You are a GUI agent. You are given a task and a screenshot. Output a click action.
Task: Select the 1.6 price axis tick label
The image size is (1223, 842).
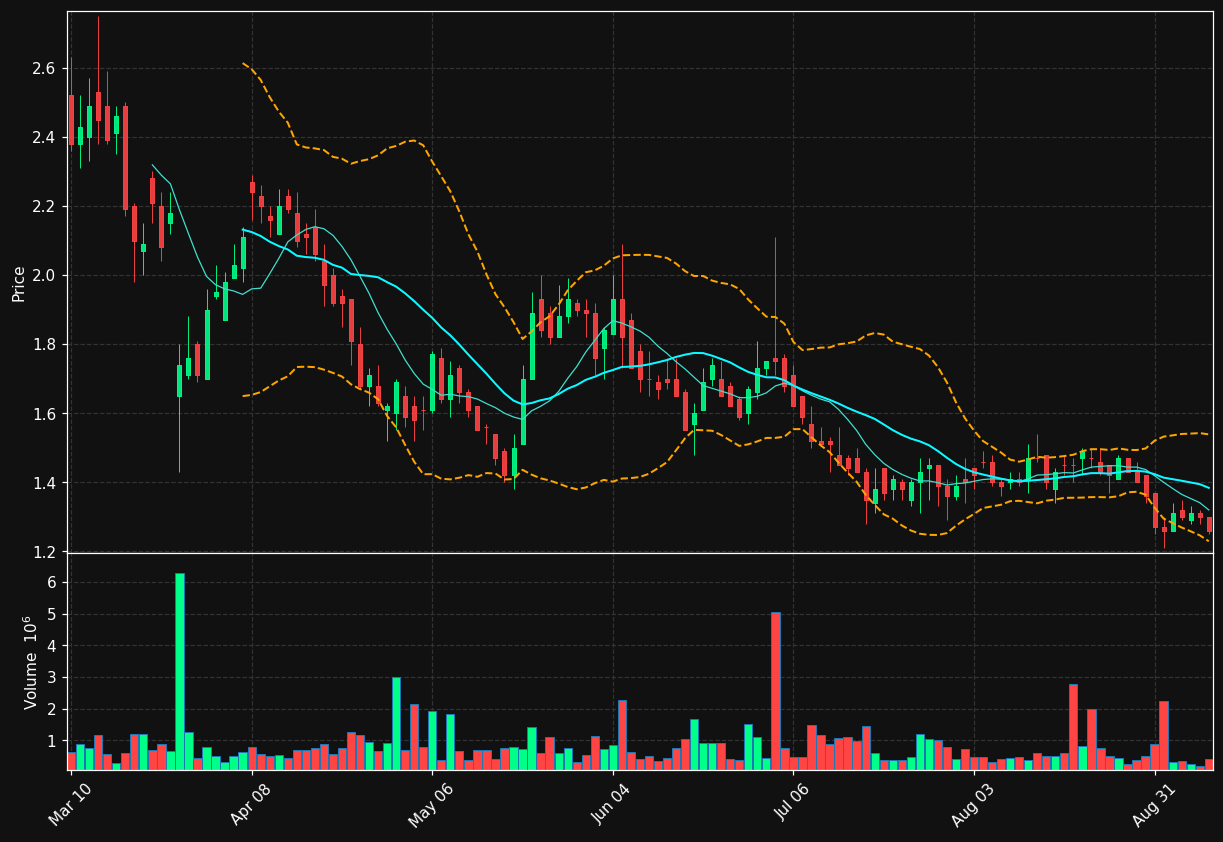43,414
